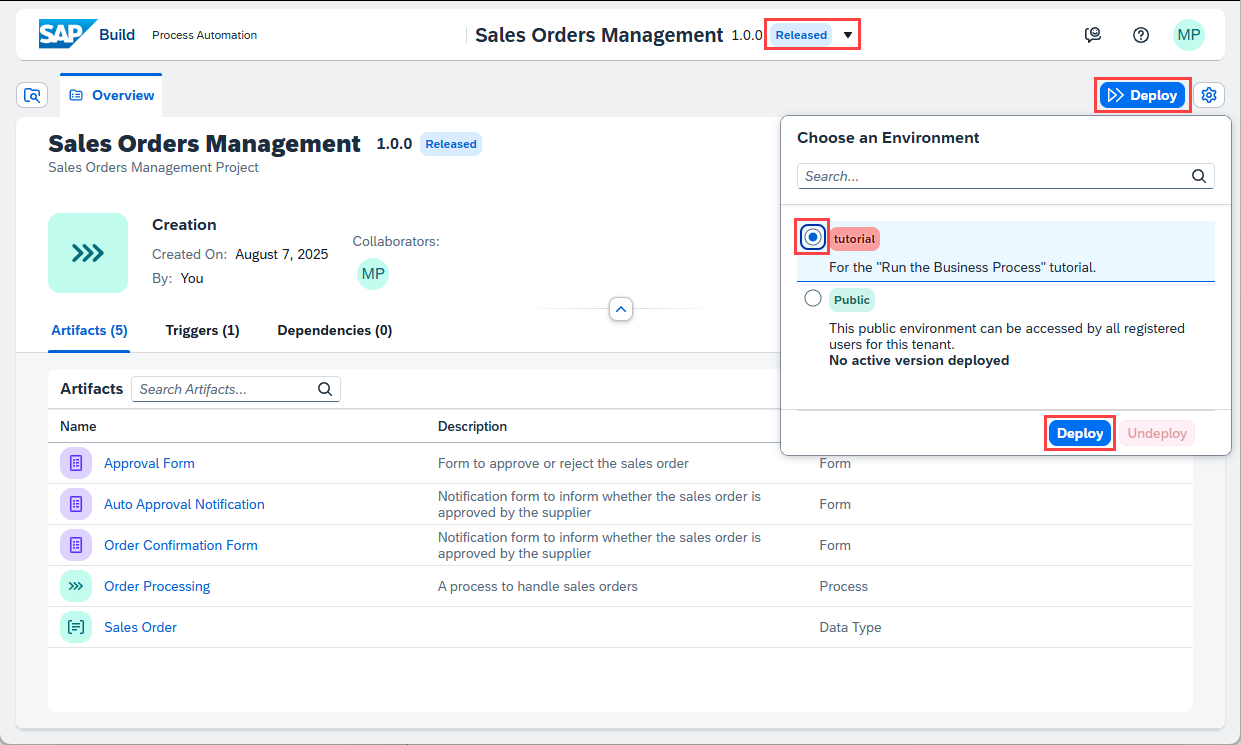The height and width of the screenshot is (745, 1241).
Task: Click the Order Processing process icon
Action: 76,586
